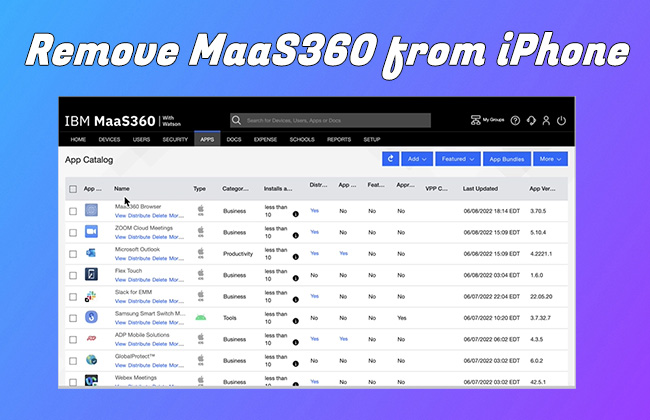Expand More actions for Microsoft Outlook
The image size is (650, 420).
176,258
